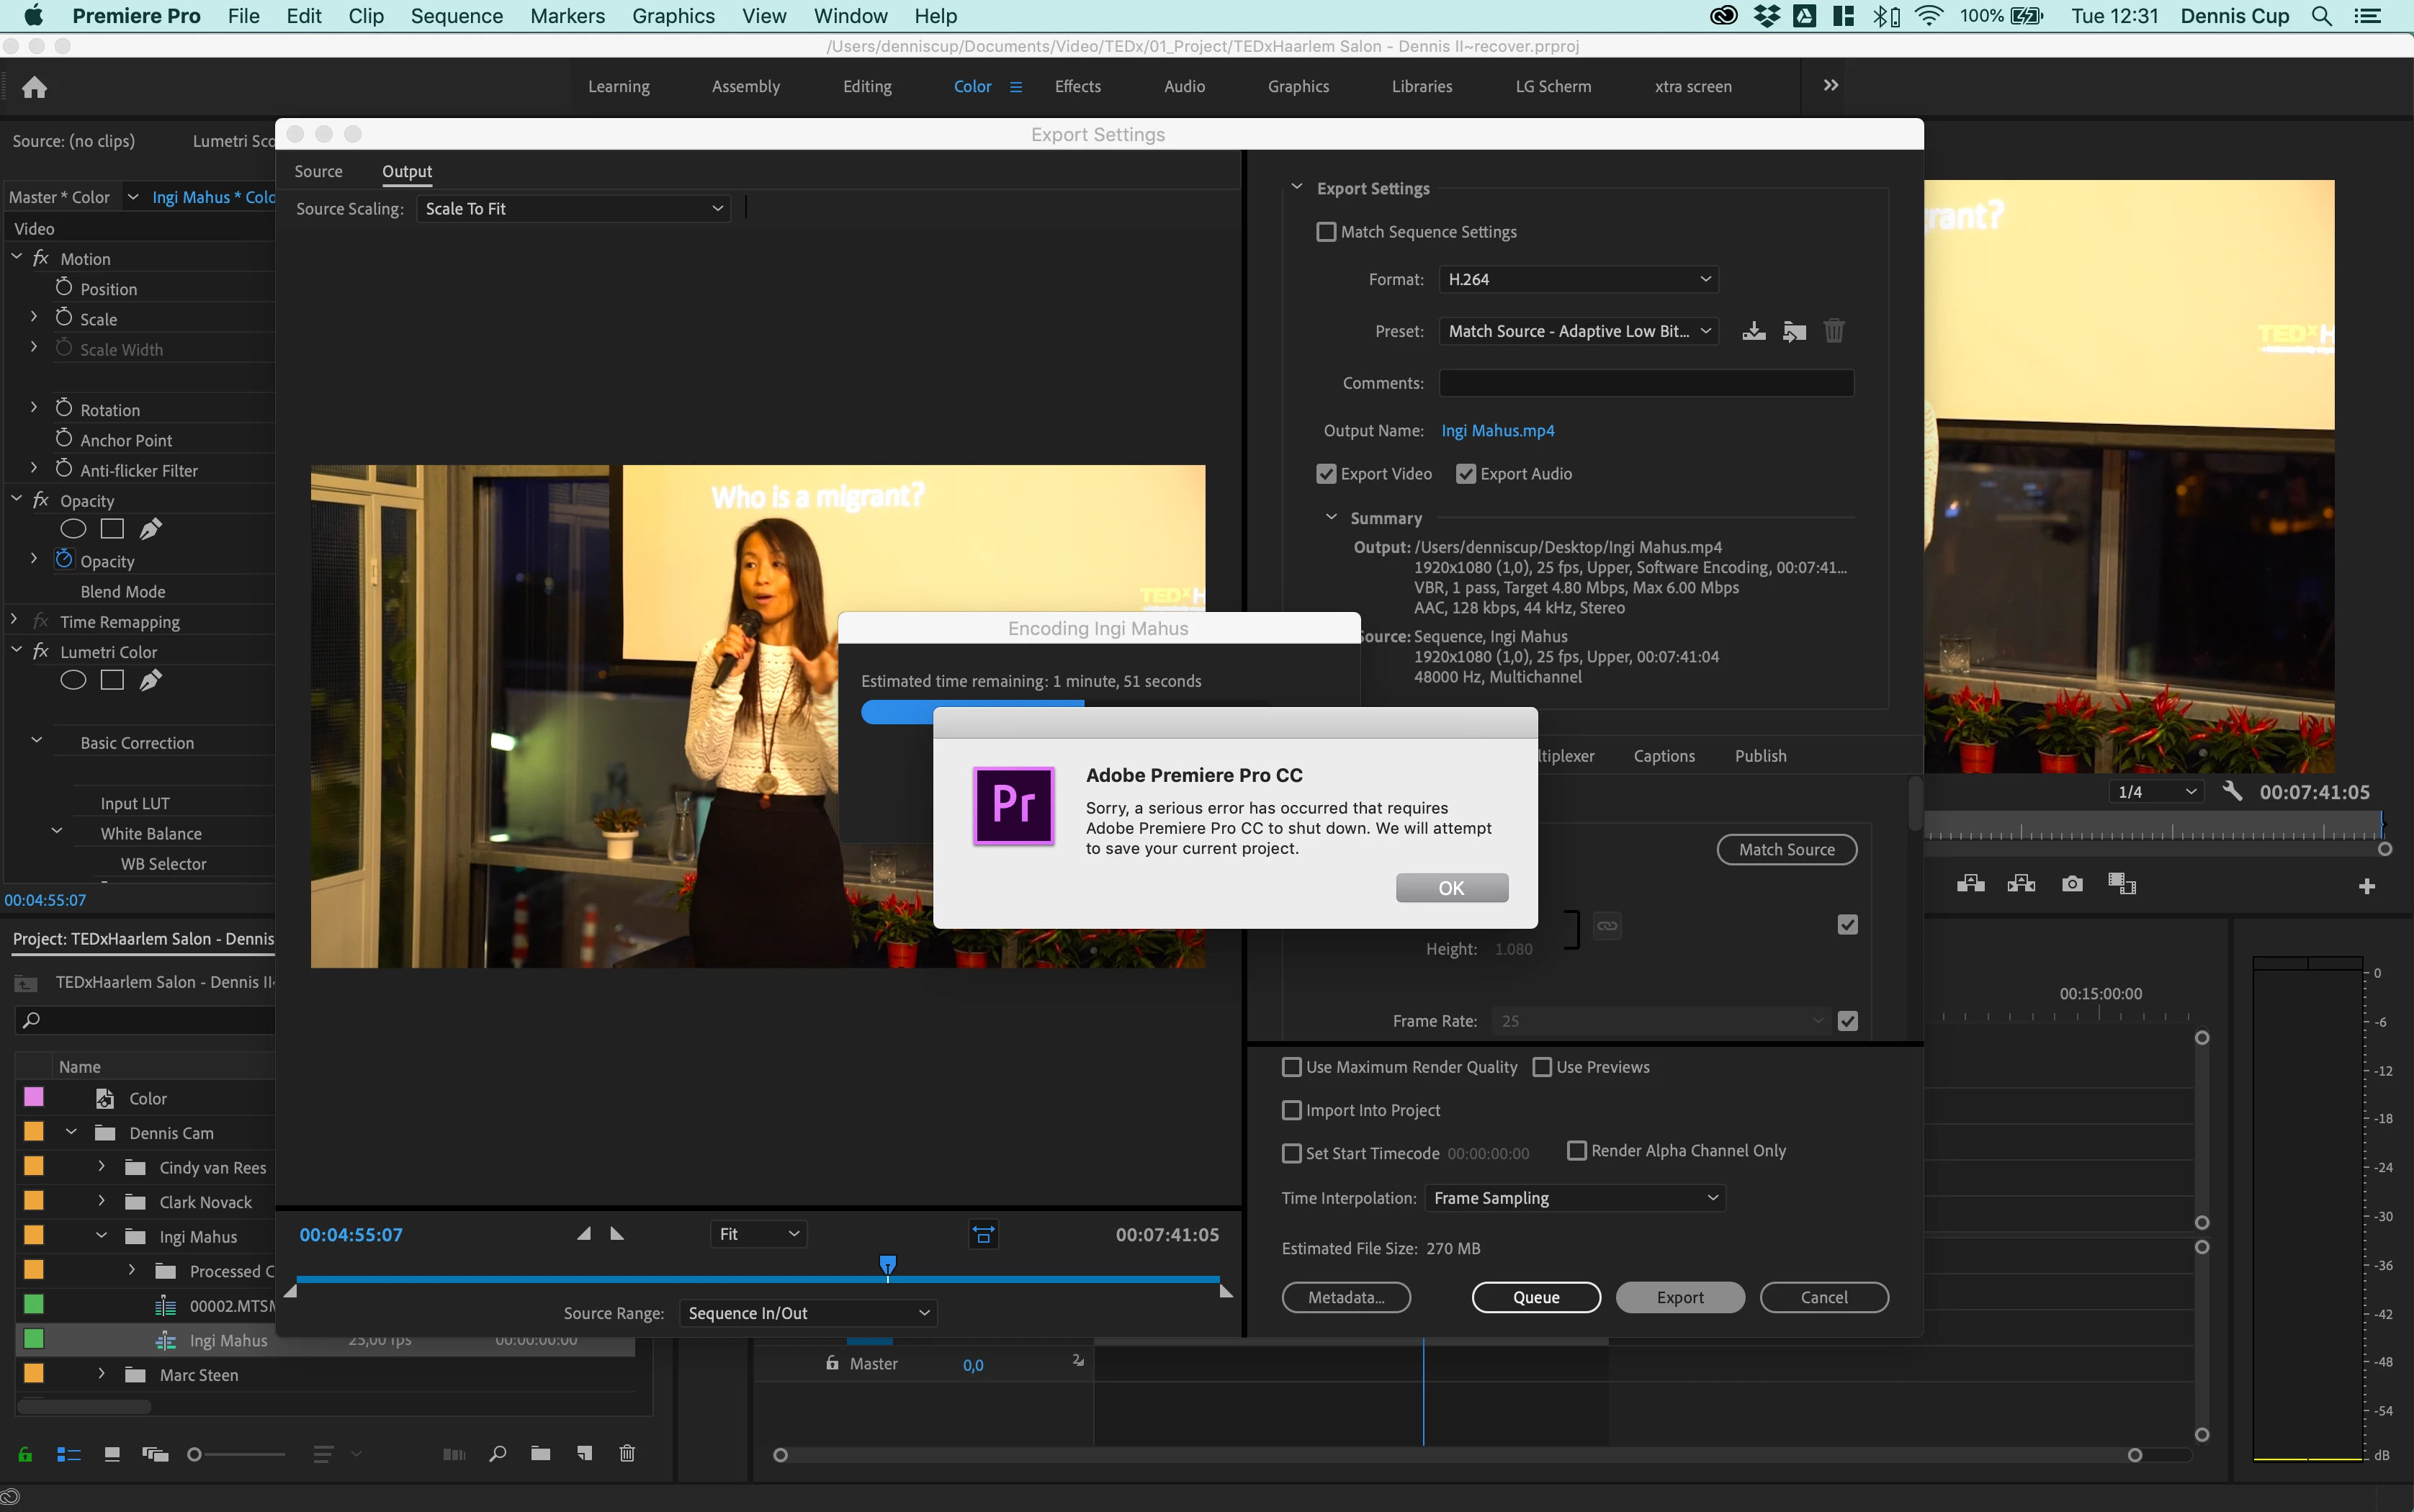This screenshot has width=2414, height=1512.
Task: Open the Time Interpolation Frame Sampling dropdown
Action: 1575,1198
